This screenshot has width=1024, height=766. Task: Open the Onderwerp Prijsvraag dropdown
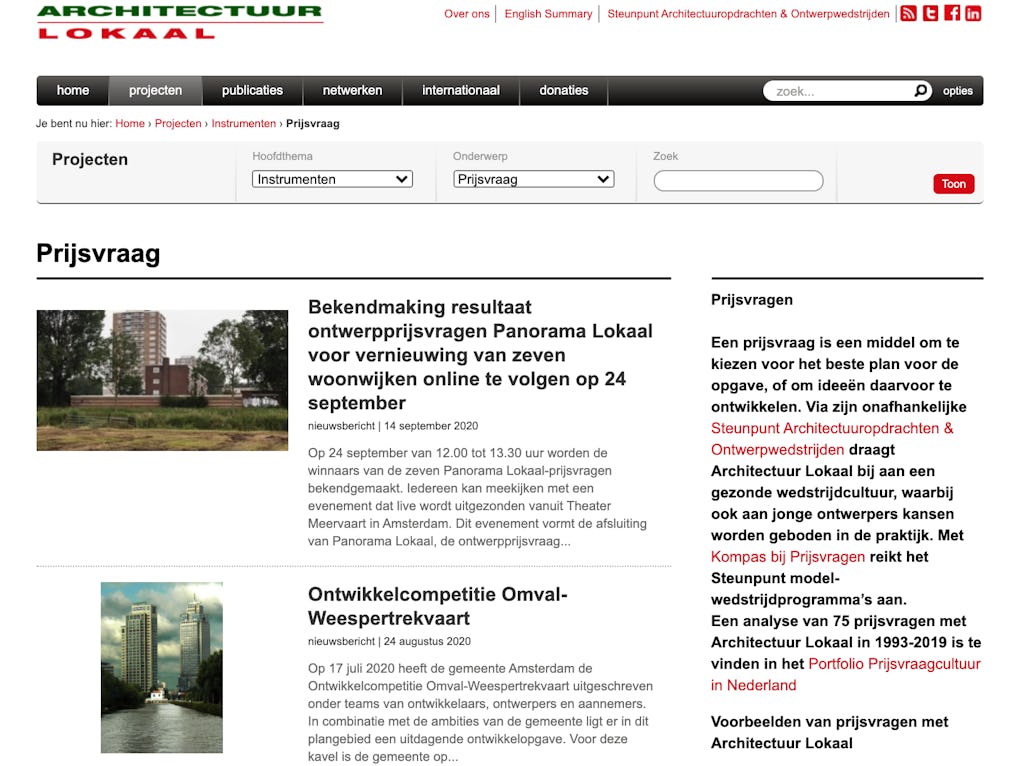click(533, 180)
